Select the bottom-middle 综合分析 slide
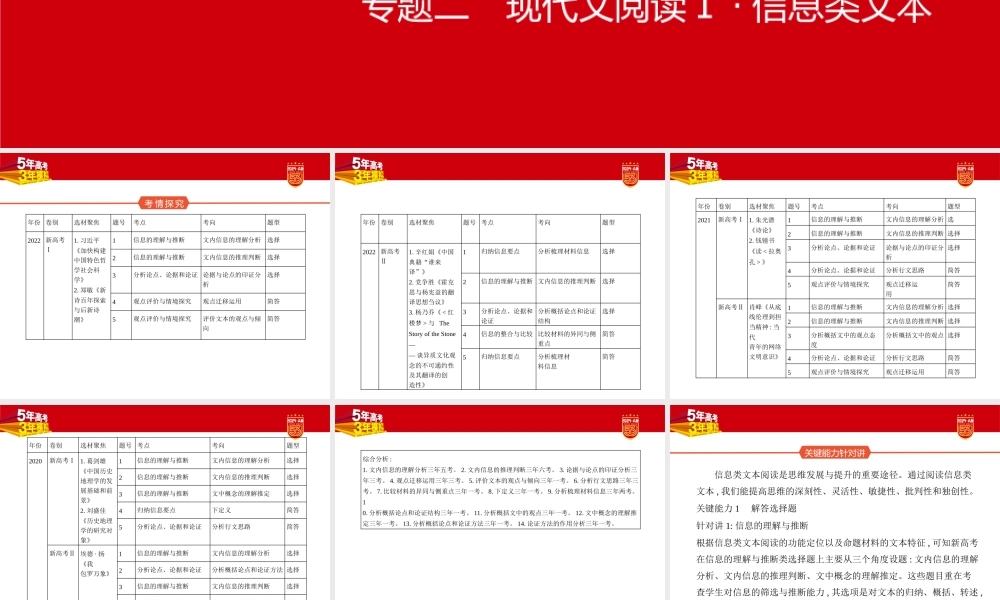The width and height of the screenshot is (1000, 600). [x=500, y=500]
